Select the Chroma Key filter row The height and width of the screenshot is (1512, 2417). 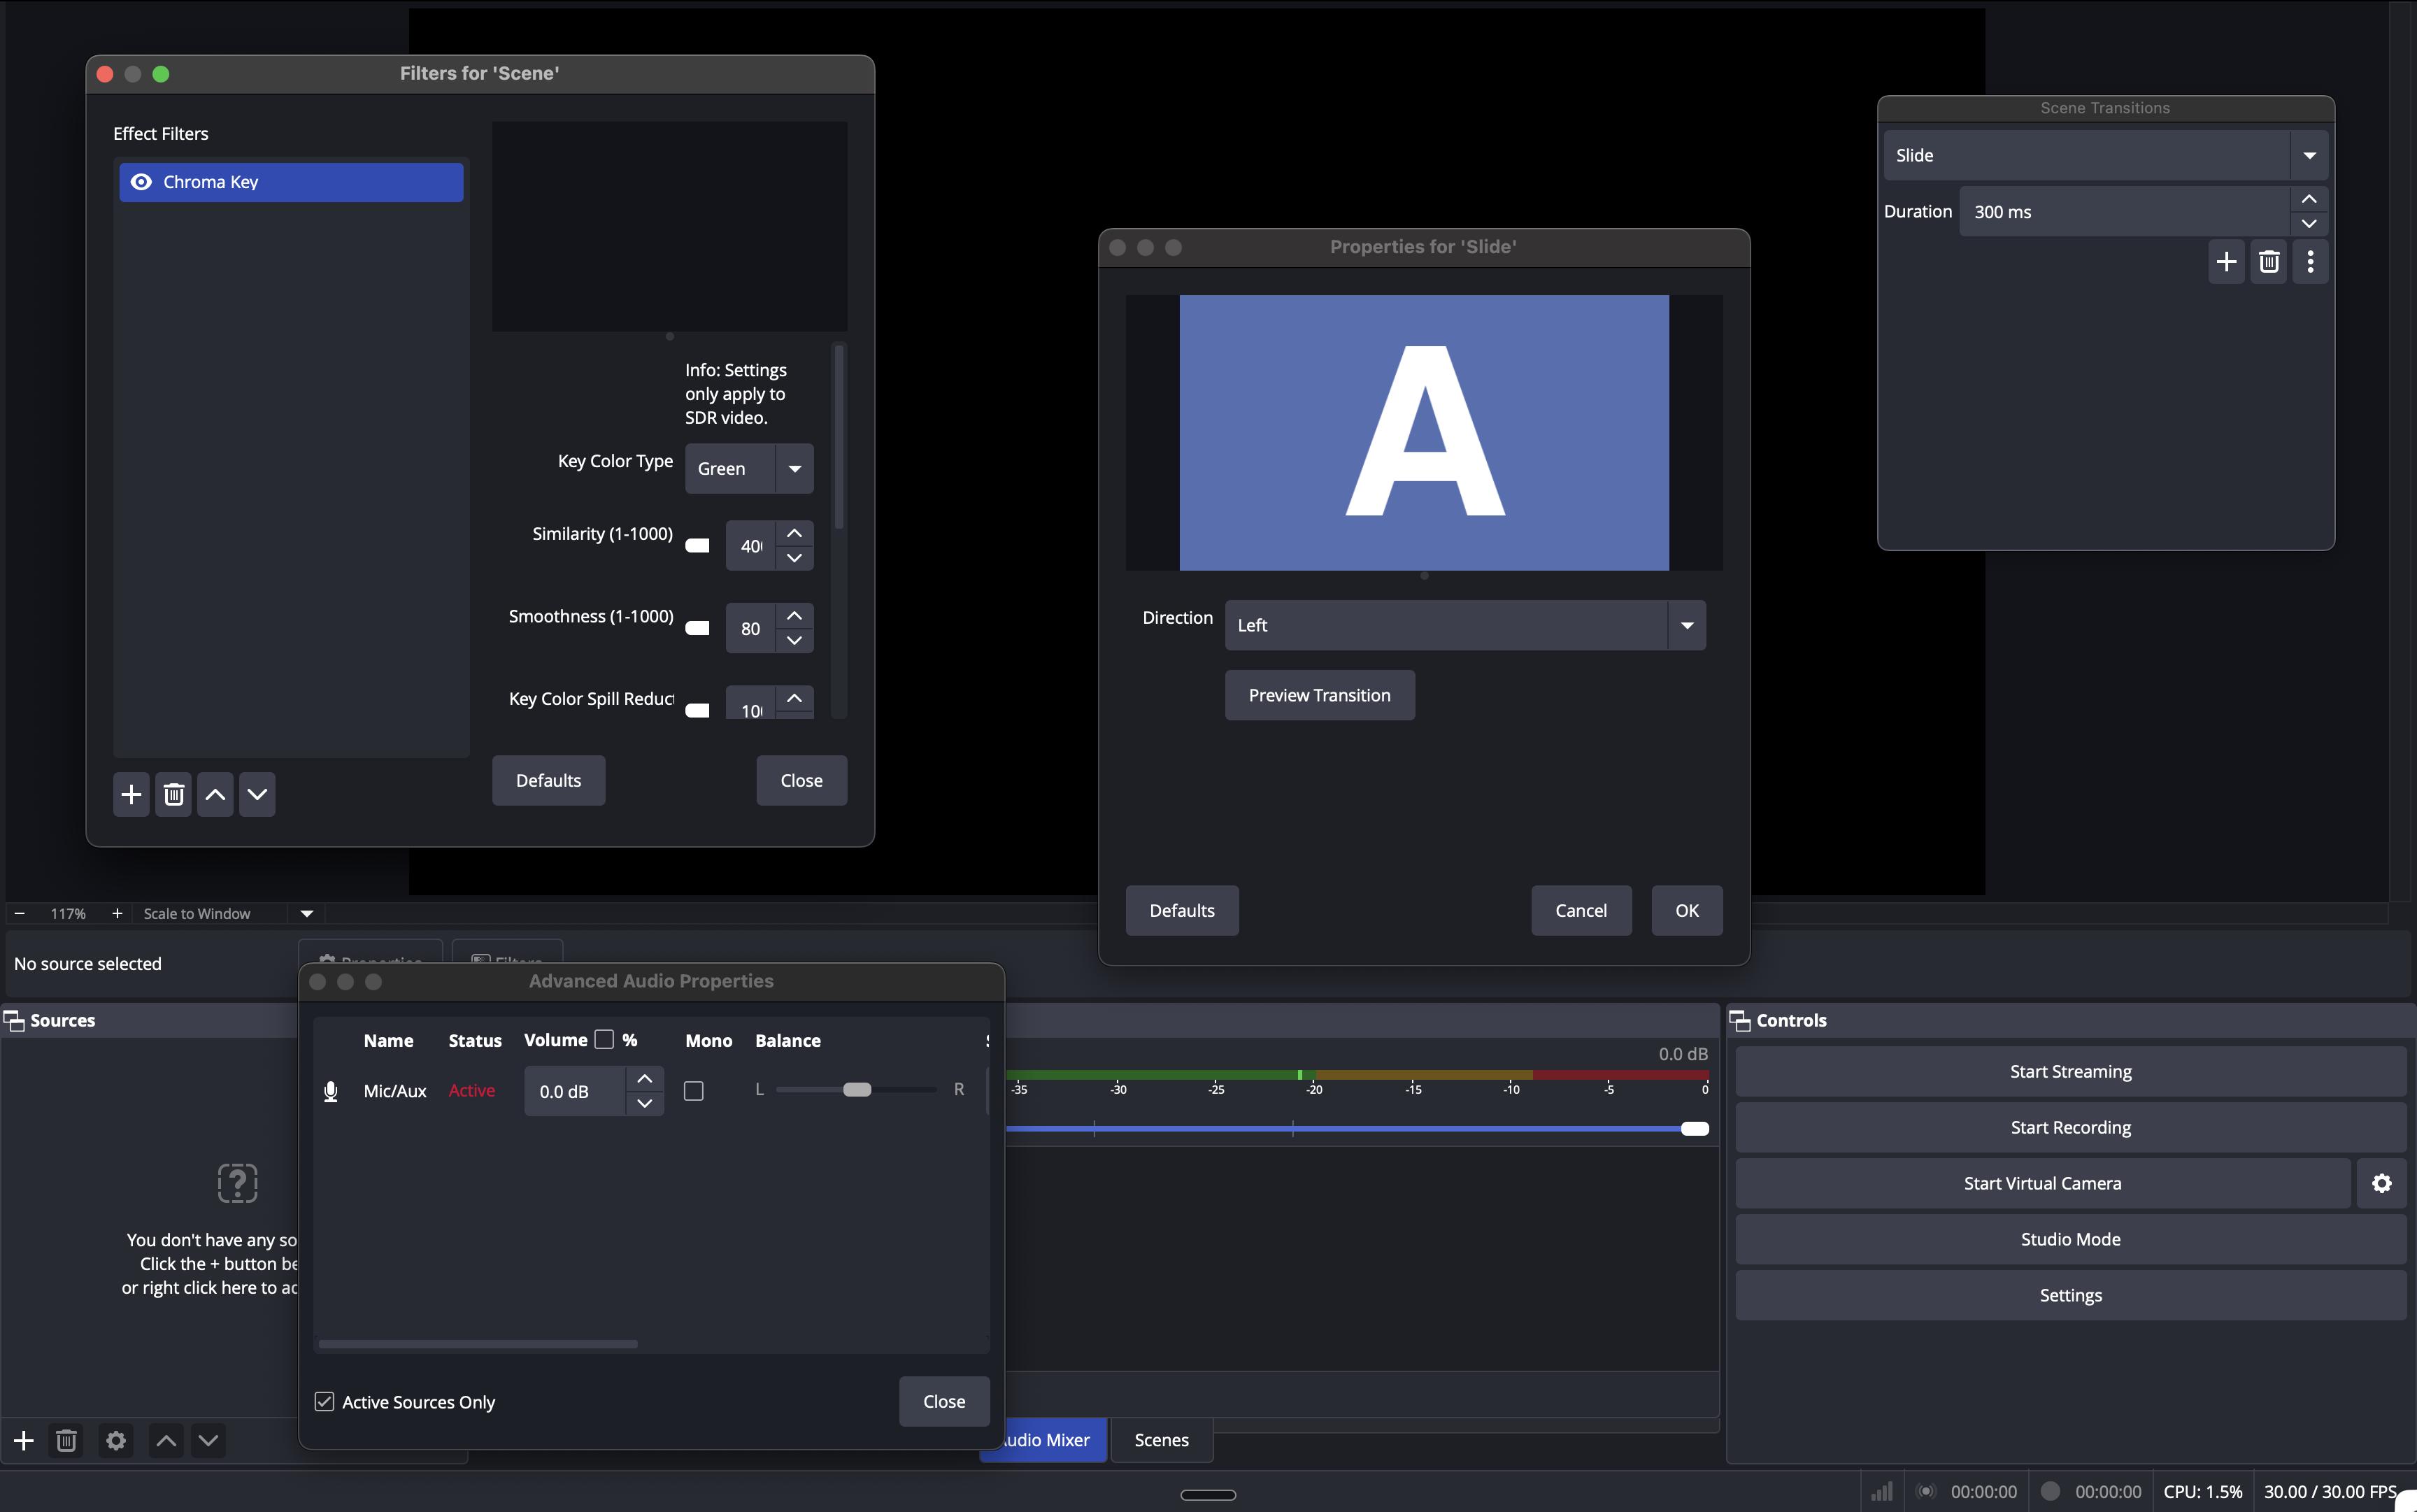(291, 182)
